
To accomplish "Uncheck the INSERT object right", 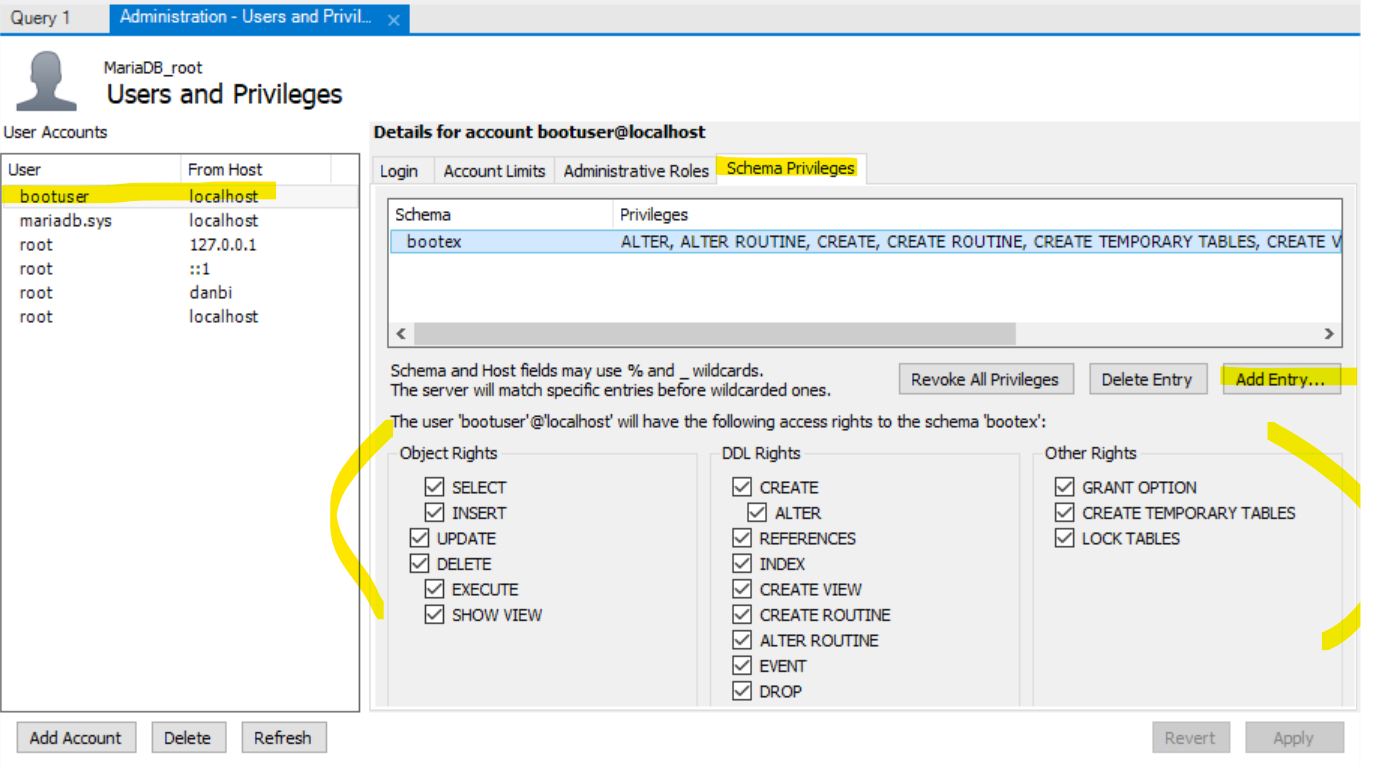I will [434, 512].
